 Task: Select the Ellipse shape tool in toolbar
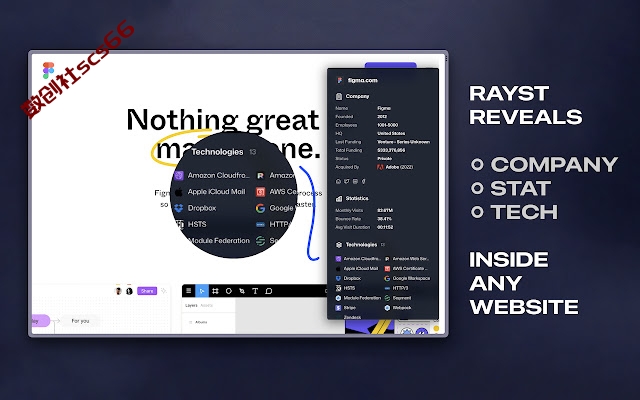tap(229, 291)
